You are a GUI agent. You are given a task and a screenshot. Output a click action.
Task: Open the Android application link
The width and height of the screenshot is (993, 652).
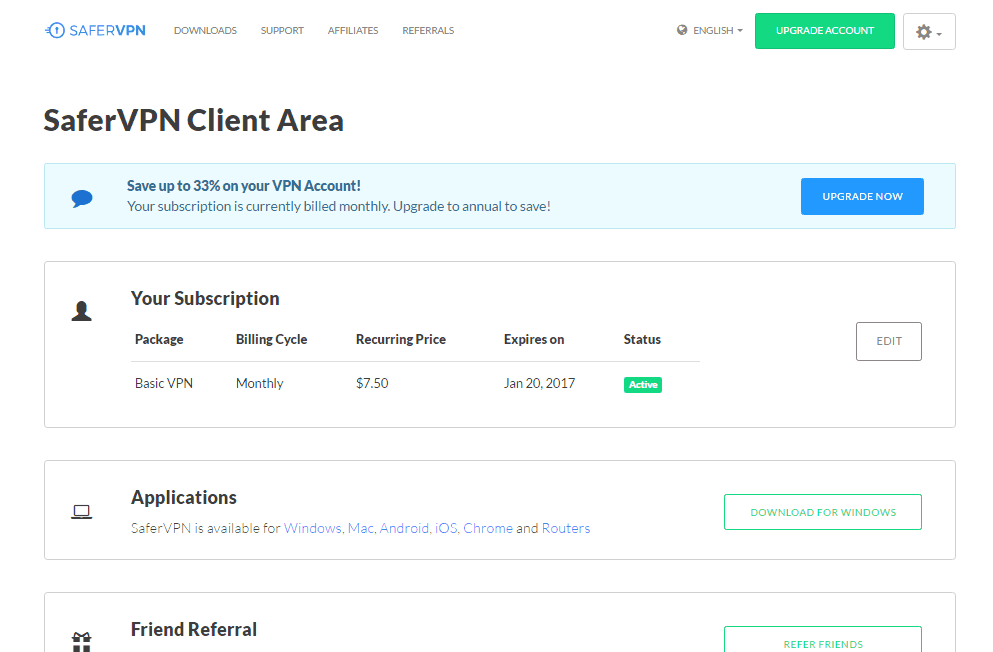click(x=404, y=528)
